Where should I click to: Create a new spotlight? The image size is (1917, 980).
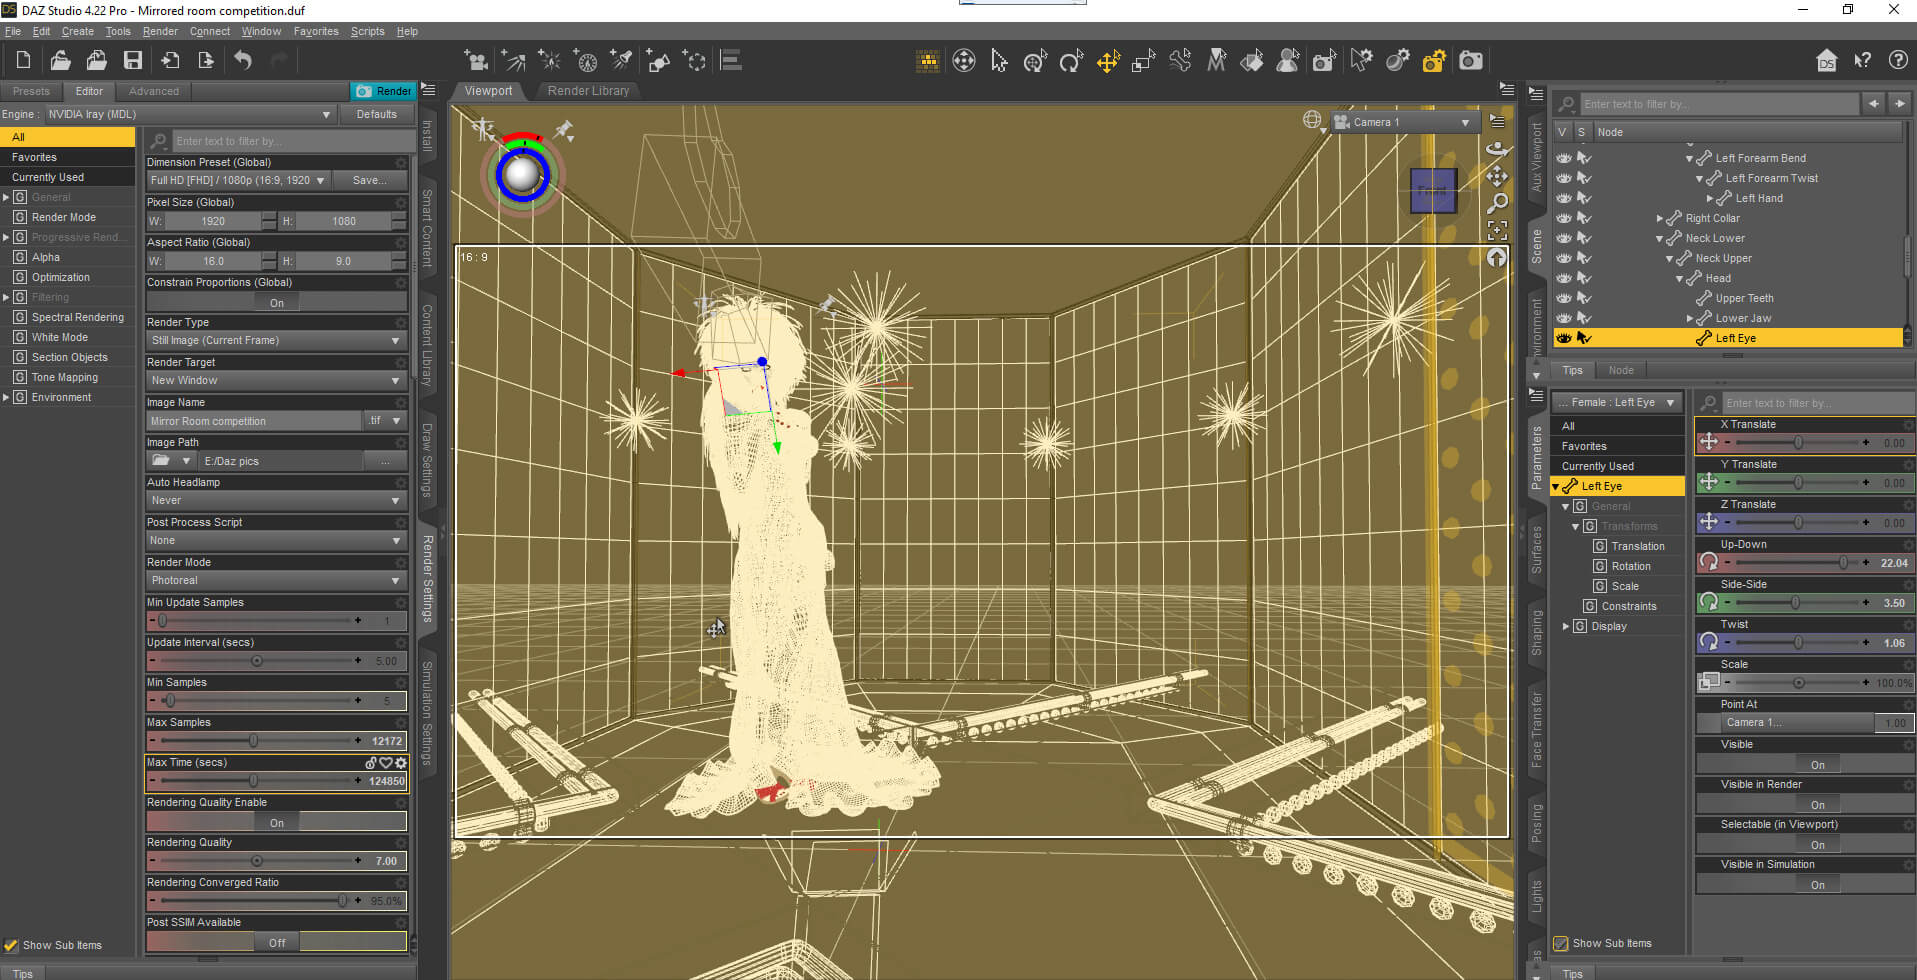(622, 61)
